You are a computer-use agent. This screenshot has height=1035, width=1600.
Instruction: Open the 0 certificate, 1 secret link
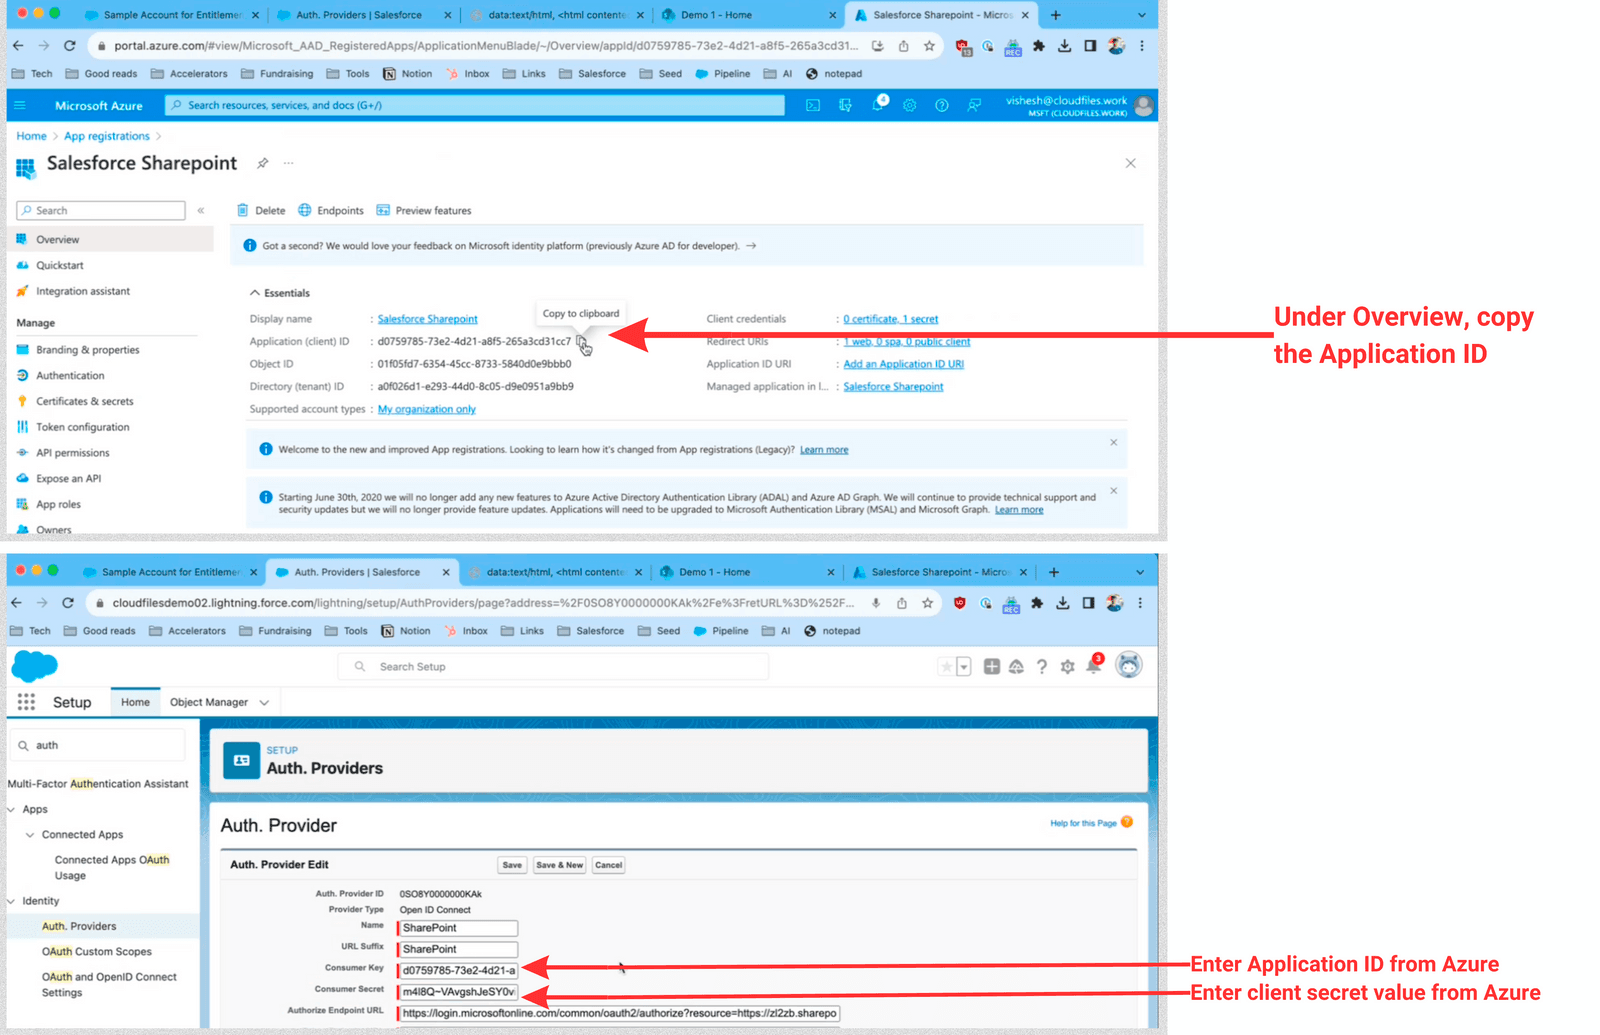pos(890,318)
